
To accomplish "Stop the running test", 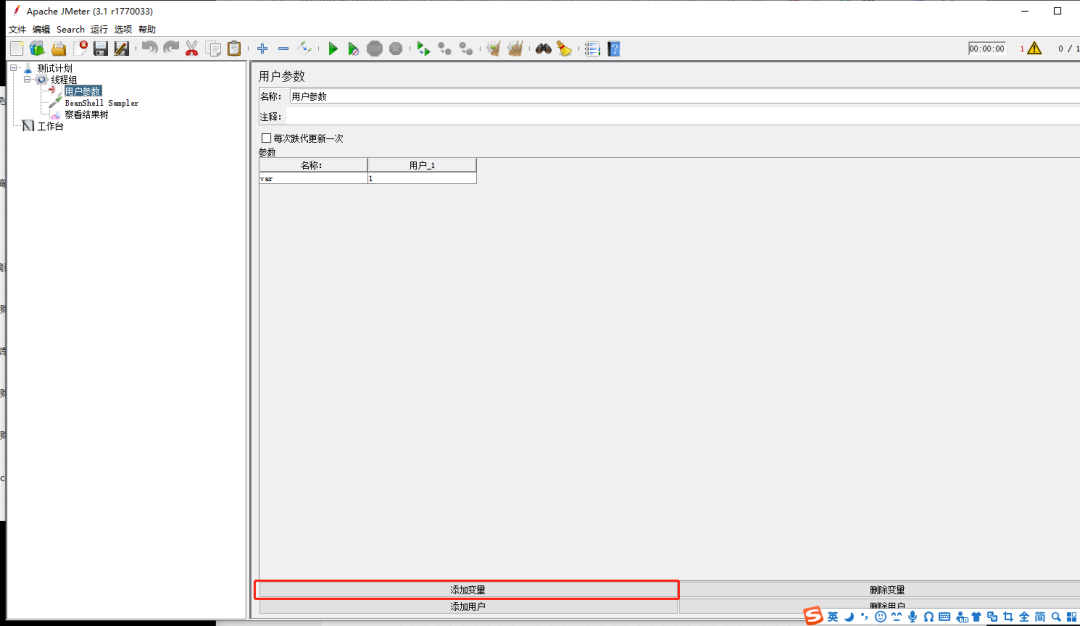I will pos(375,48).
